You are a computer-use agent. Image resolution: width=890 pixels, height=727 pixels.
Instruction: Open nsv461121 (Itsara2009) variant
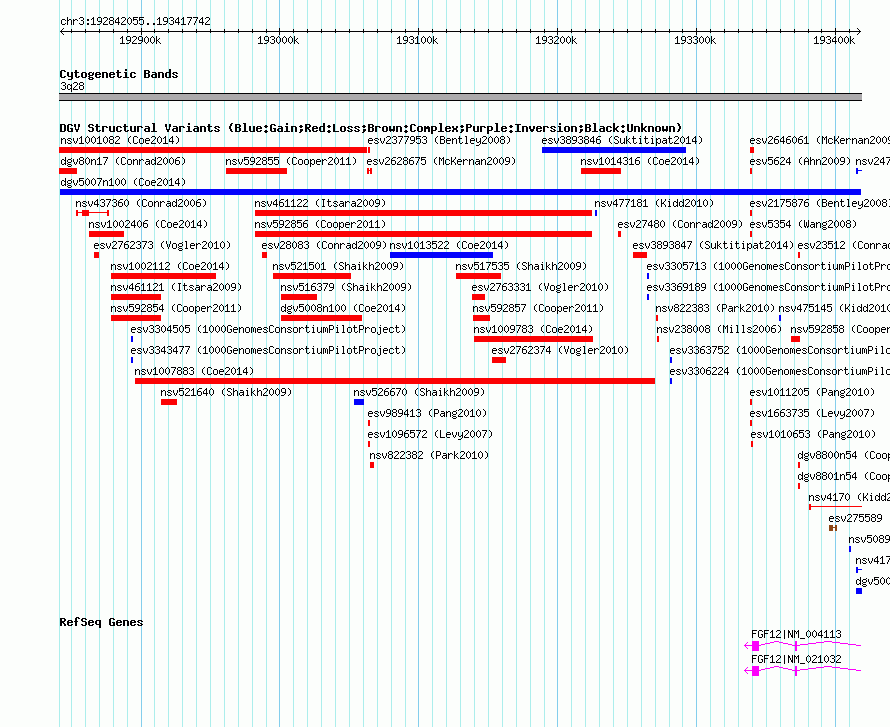(x=176, y=287)
